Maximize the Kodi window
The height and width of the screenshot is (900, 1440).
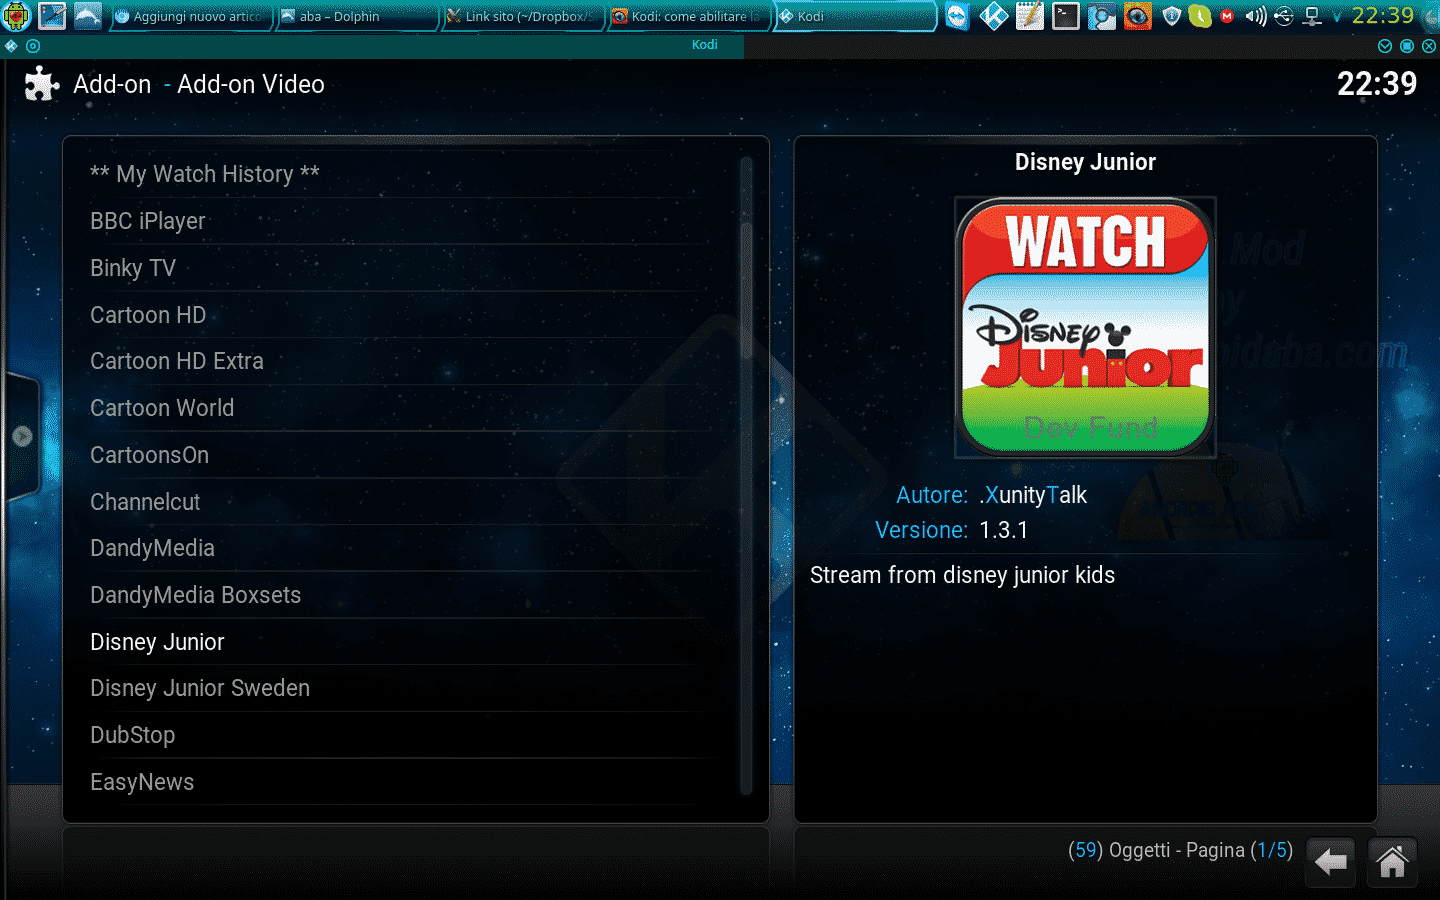coord(1407,46)
